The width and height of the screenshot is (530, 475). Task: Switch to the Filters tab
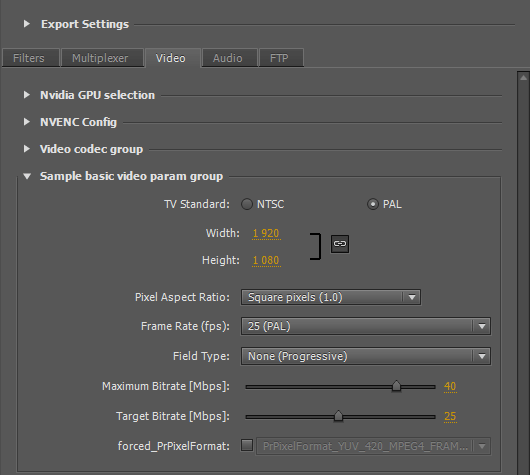(x=30, y=58)
